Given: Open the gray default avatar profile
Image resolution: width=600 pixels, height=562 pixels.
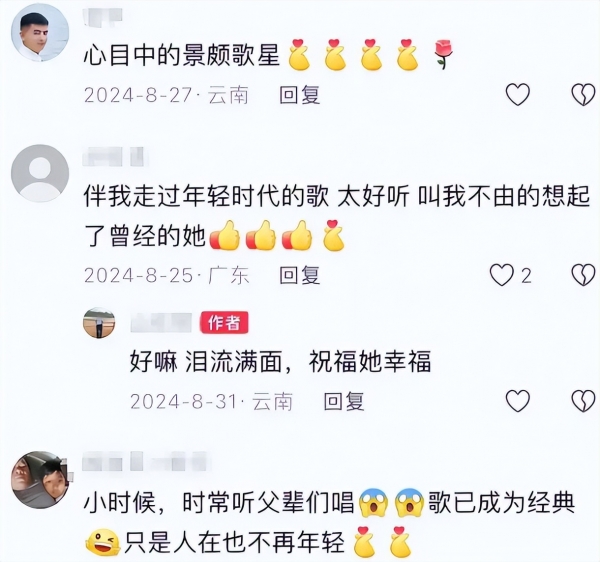Looking at the screenshot, I should tap(40, 173).
